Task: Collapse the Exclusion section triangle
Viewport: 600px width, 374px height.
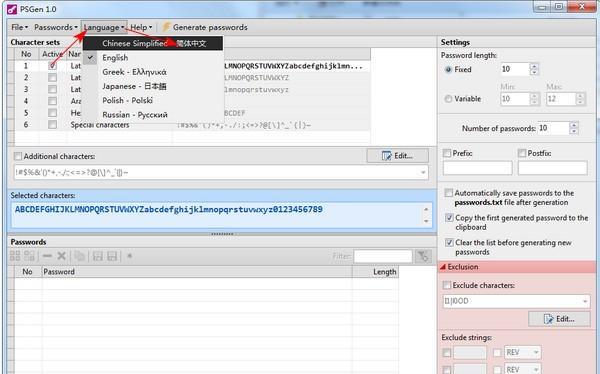Action: pos(443,267)
